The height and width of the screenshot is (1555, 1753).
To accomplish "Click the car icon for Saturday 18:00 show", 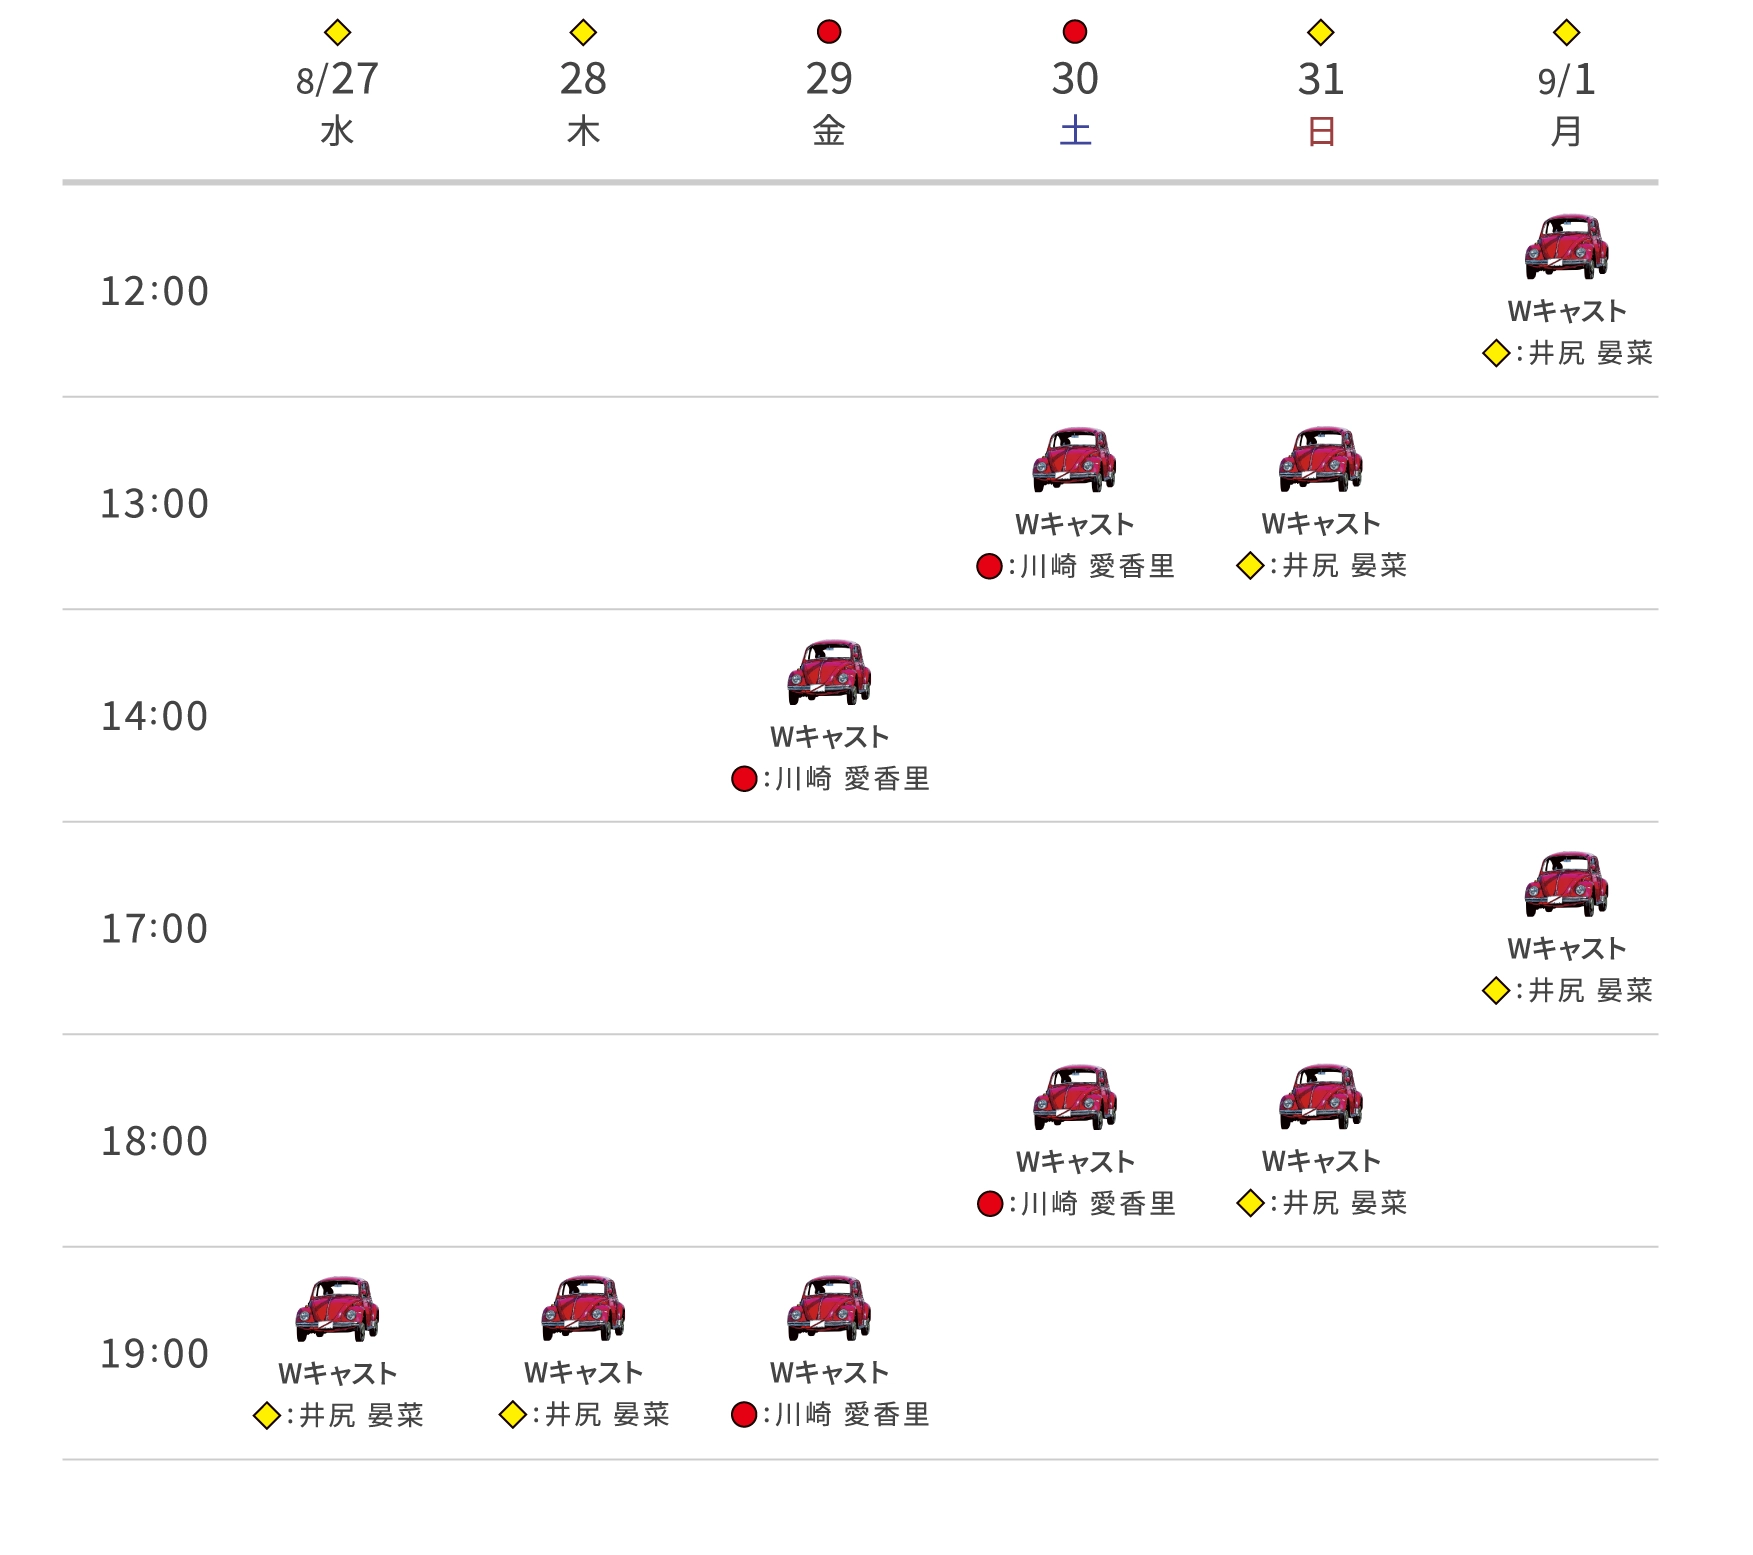I will (x=1075, y=1097).
